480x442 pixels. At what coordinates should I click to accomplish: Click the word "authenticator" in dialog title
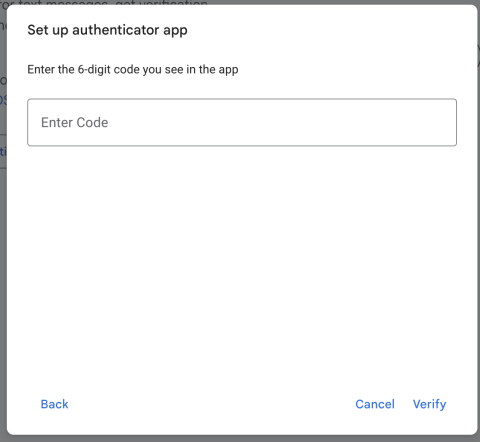pos(115,30)
